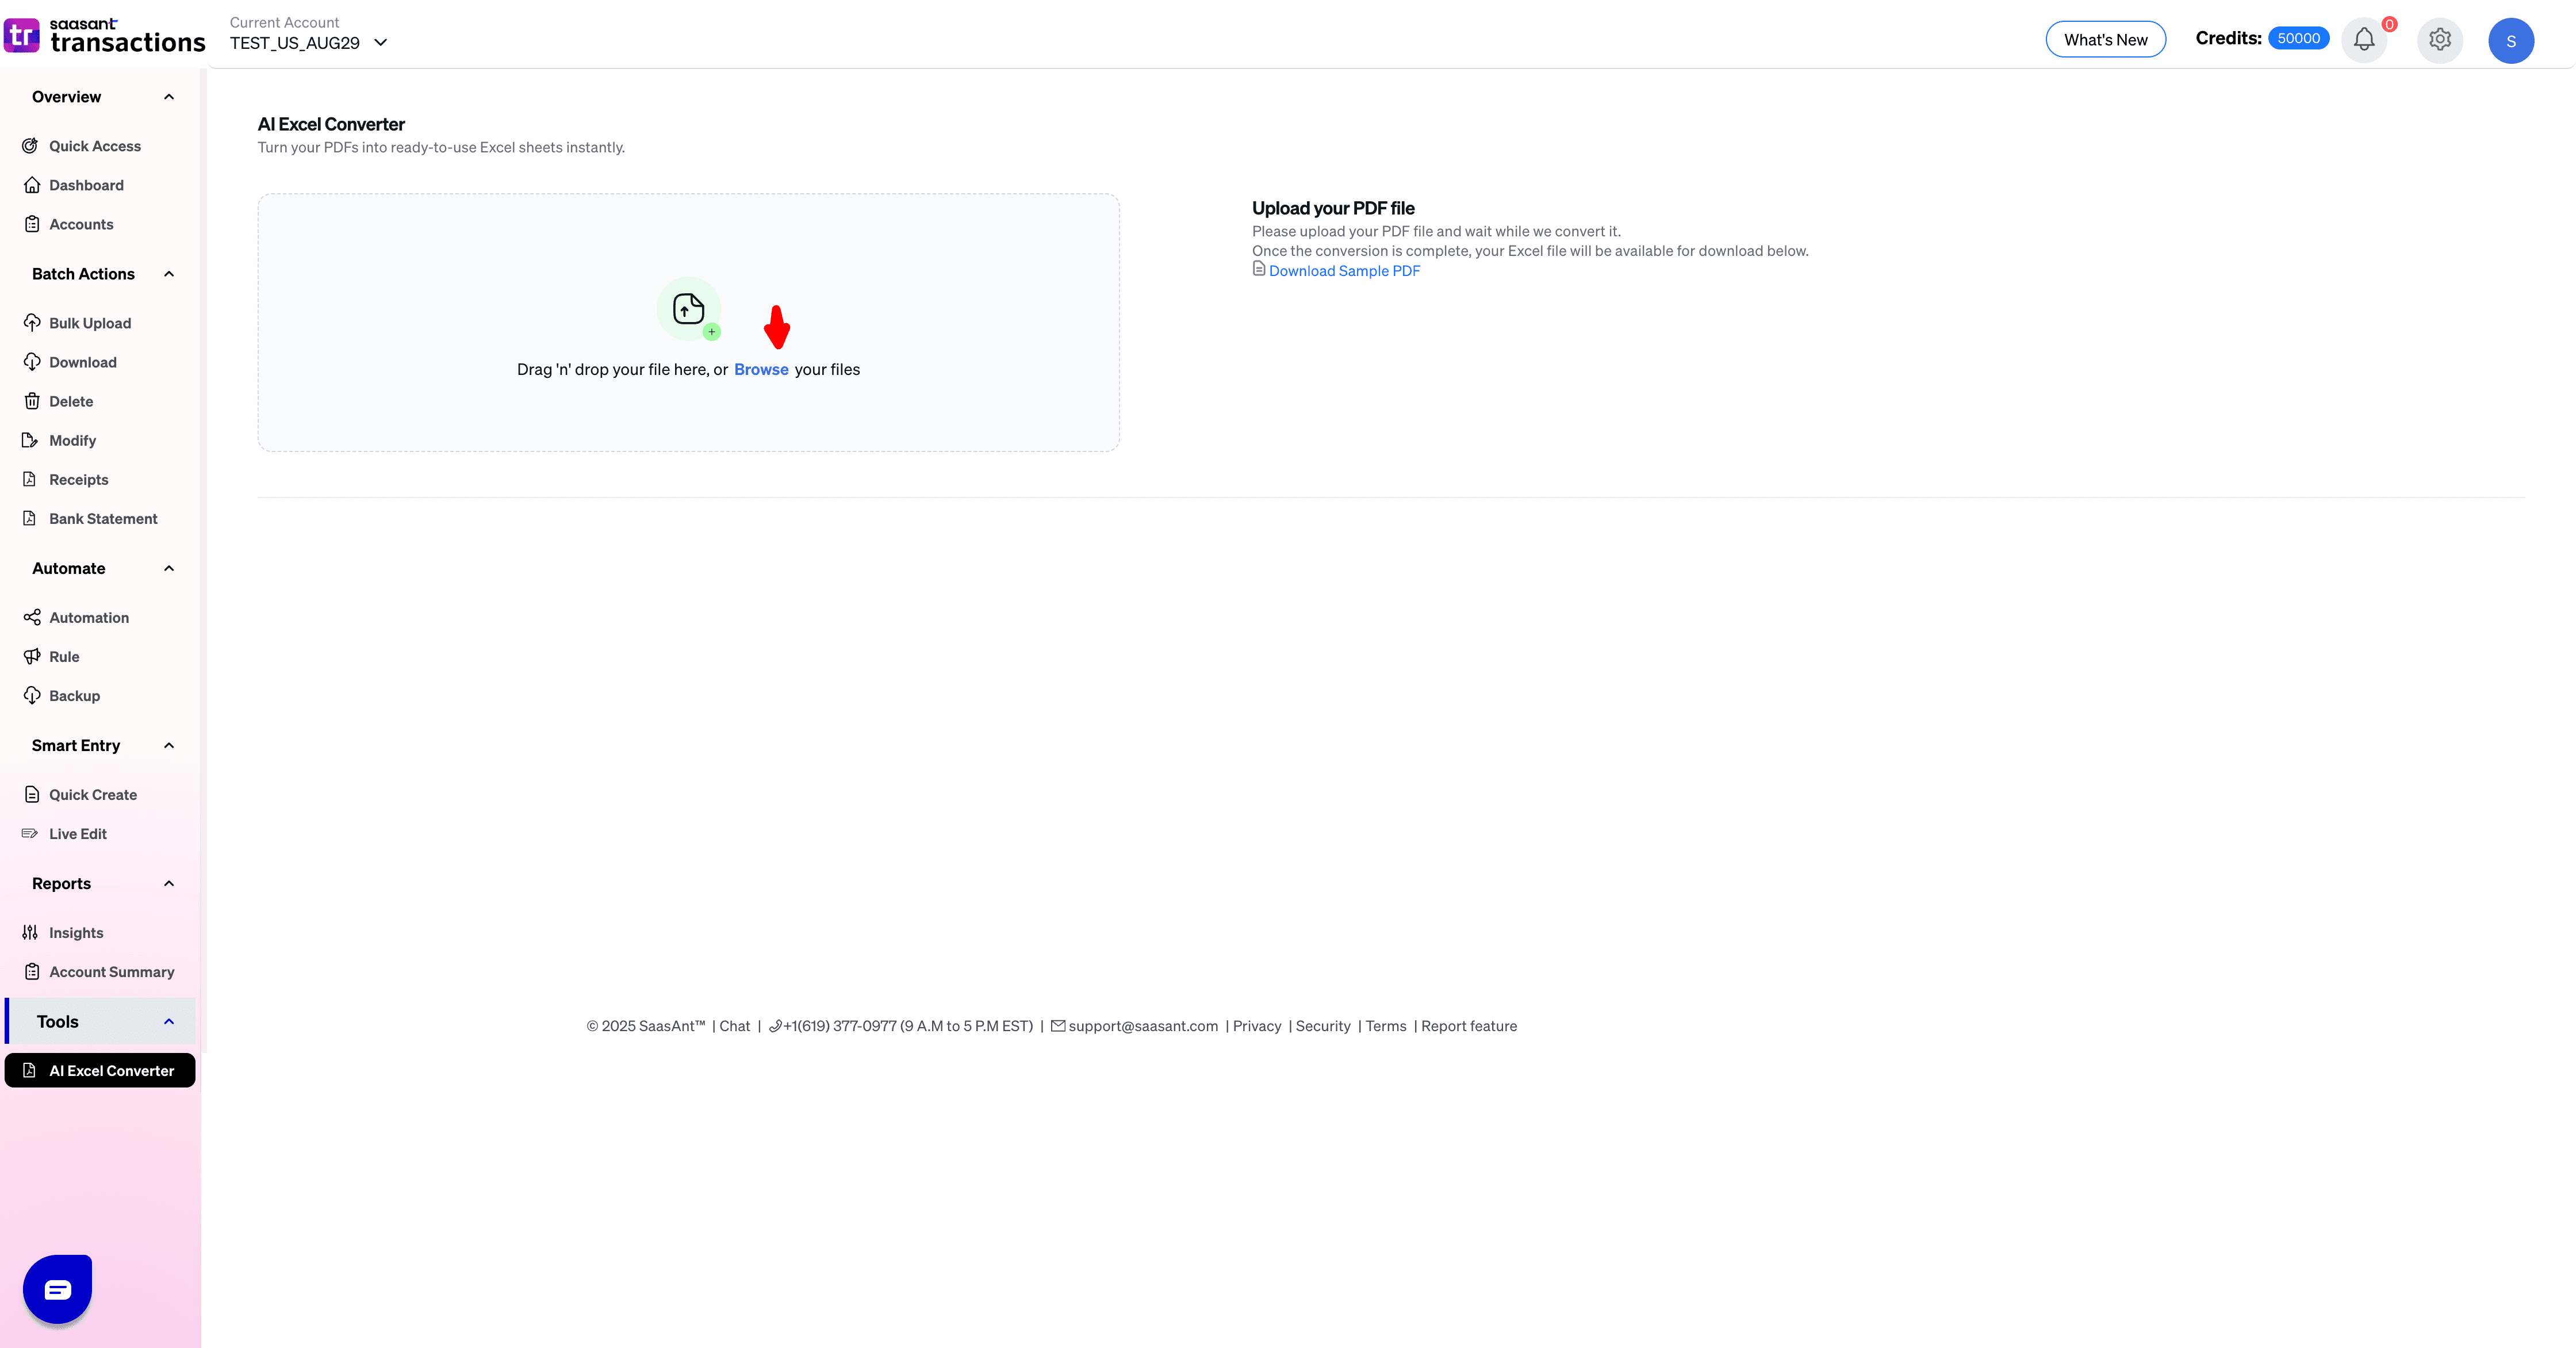
Task: Click the Dashboard home icon
Action: click(31, 185)
